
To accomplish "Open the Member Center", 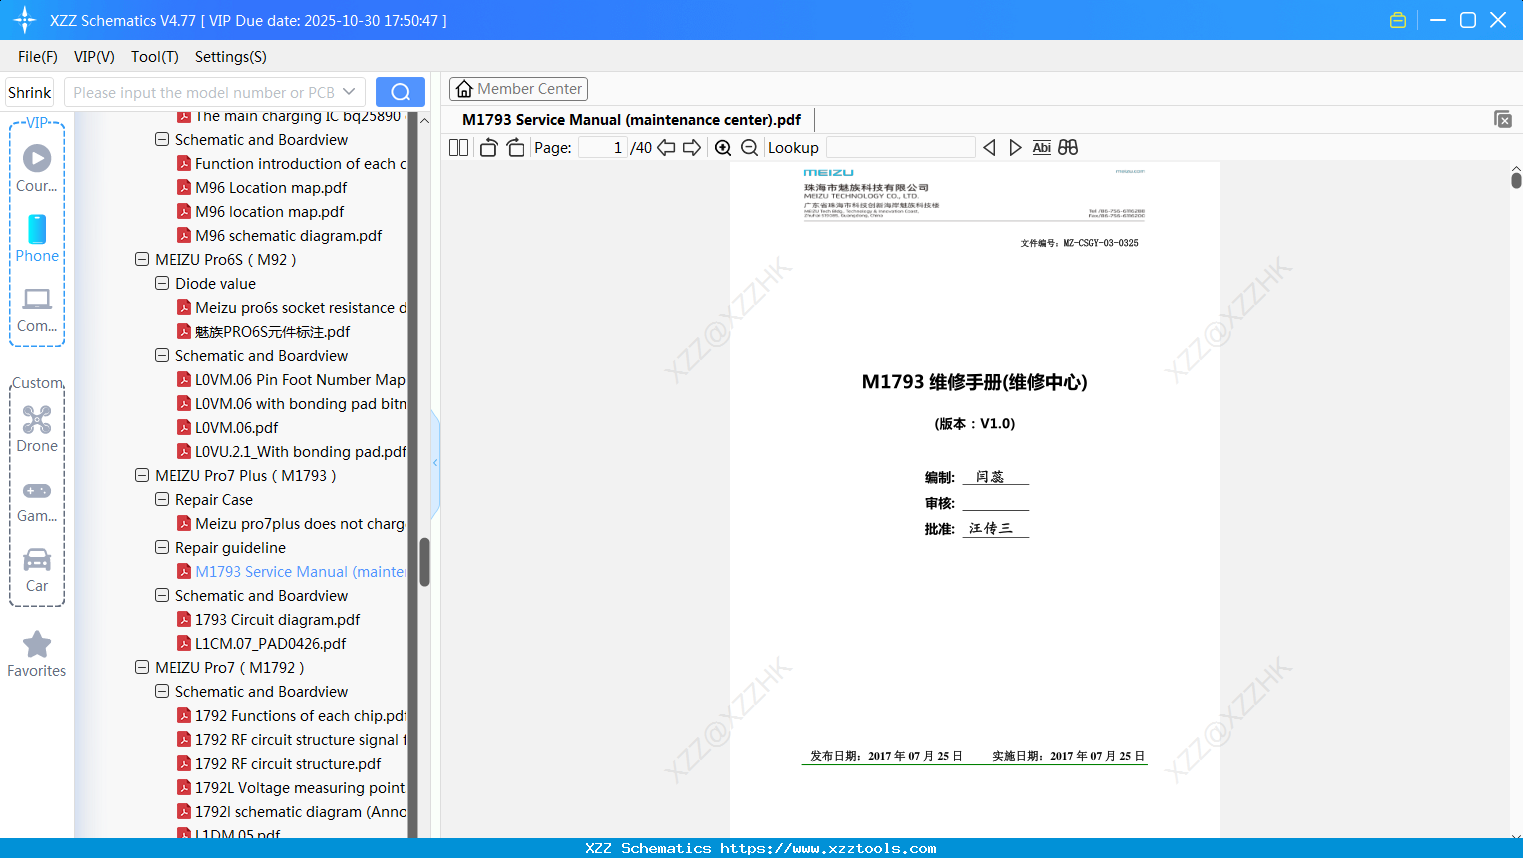I will coord(518,88).
